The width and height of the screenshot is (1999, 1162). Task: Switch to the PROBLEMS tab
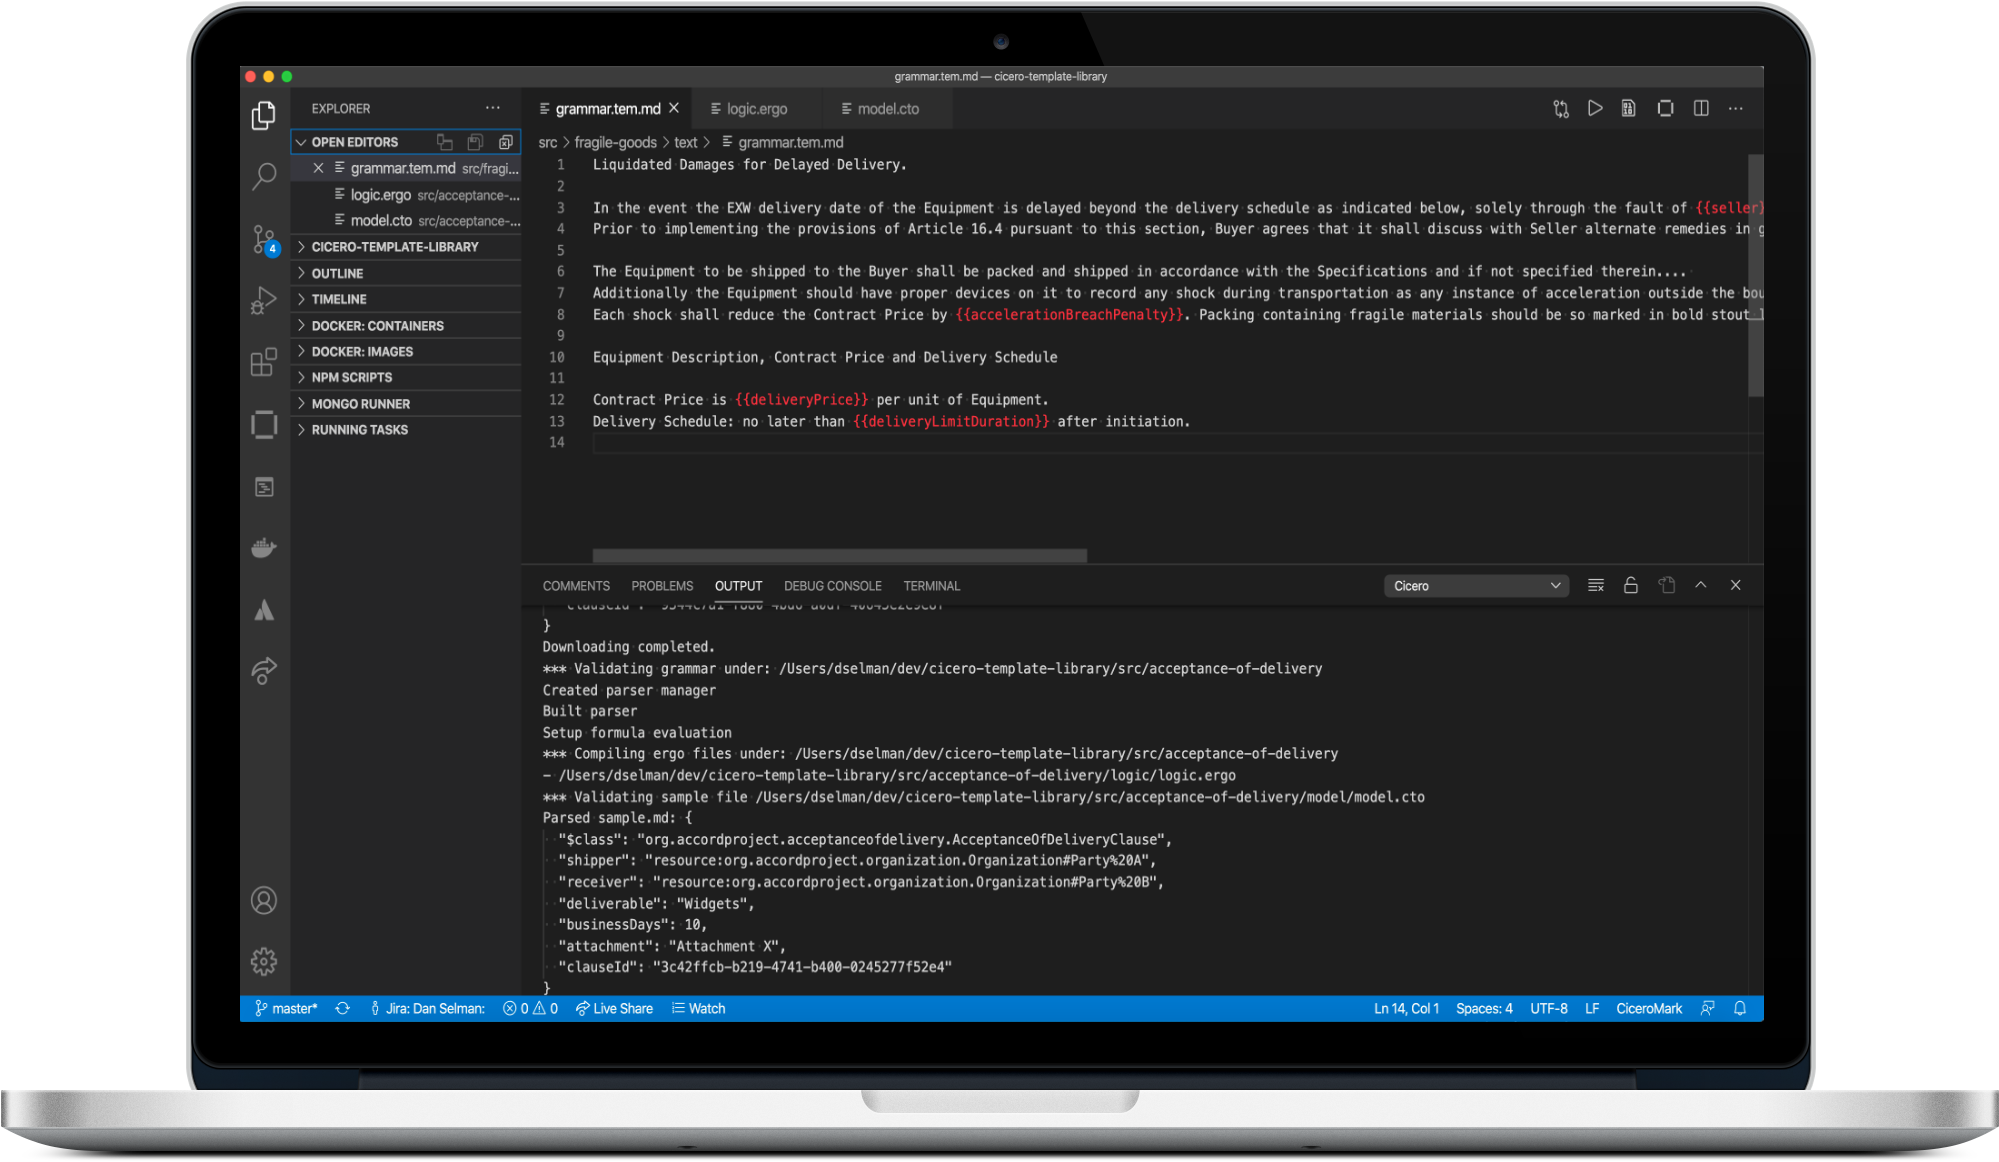(663, 585)
